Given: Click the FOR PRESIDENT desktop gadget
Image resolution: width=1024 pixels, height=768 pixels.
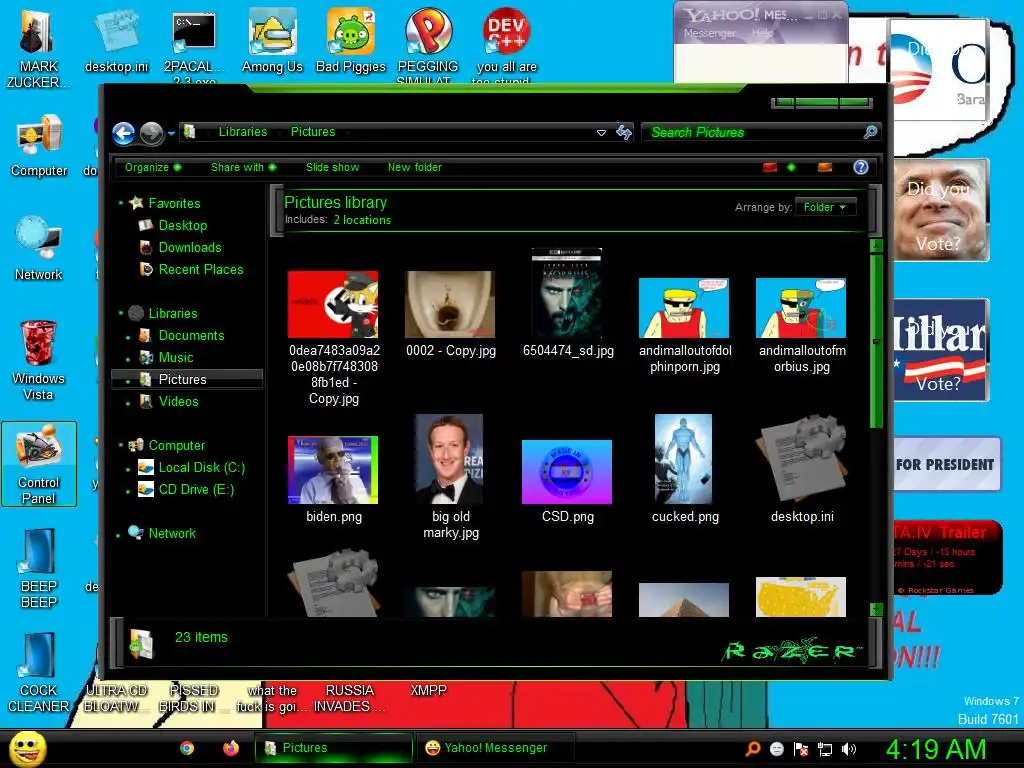Looking at the screenshot, I should 946,464.
